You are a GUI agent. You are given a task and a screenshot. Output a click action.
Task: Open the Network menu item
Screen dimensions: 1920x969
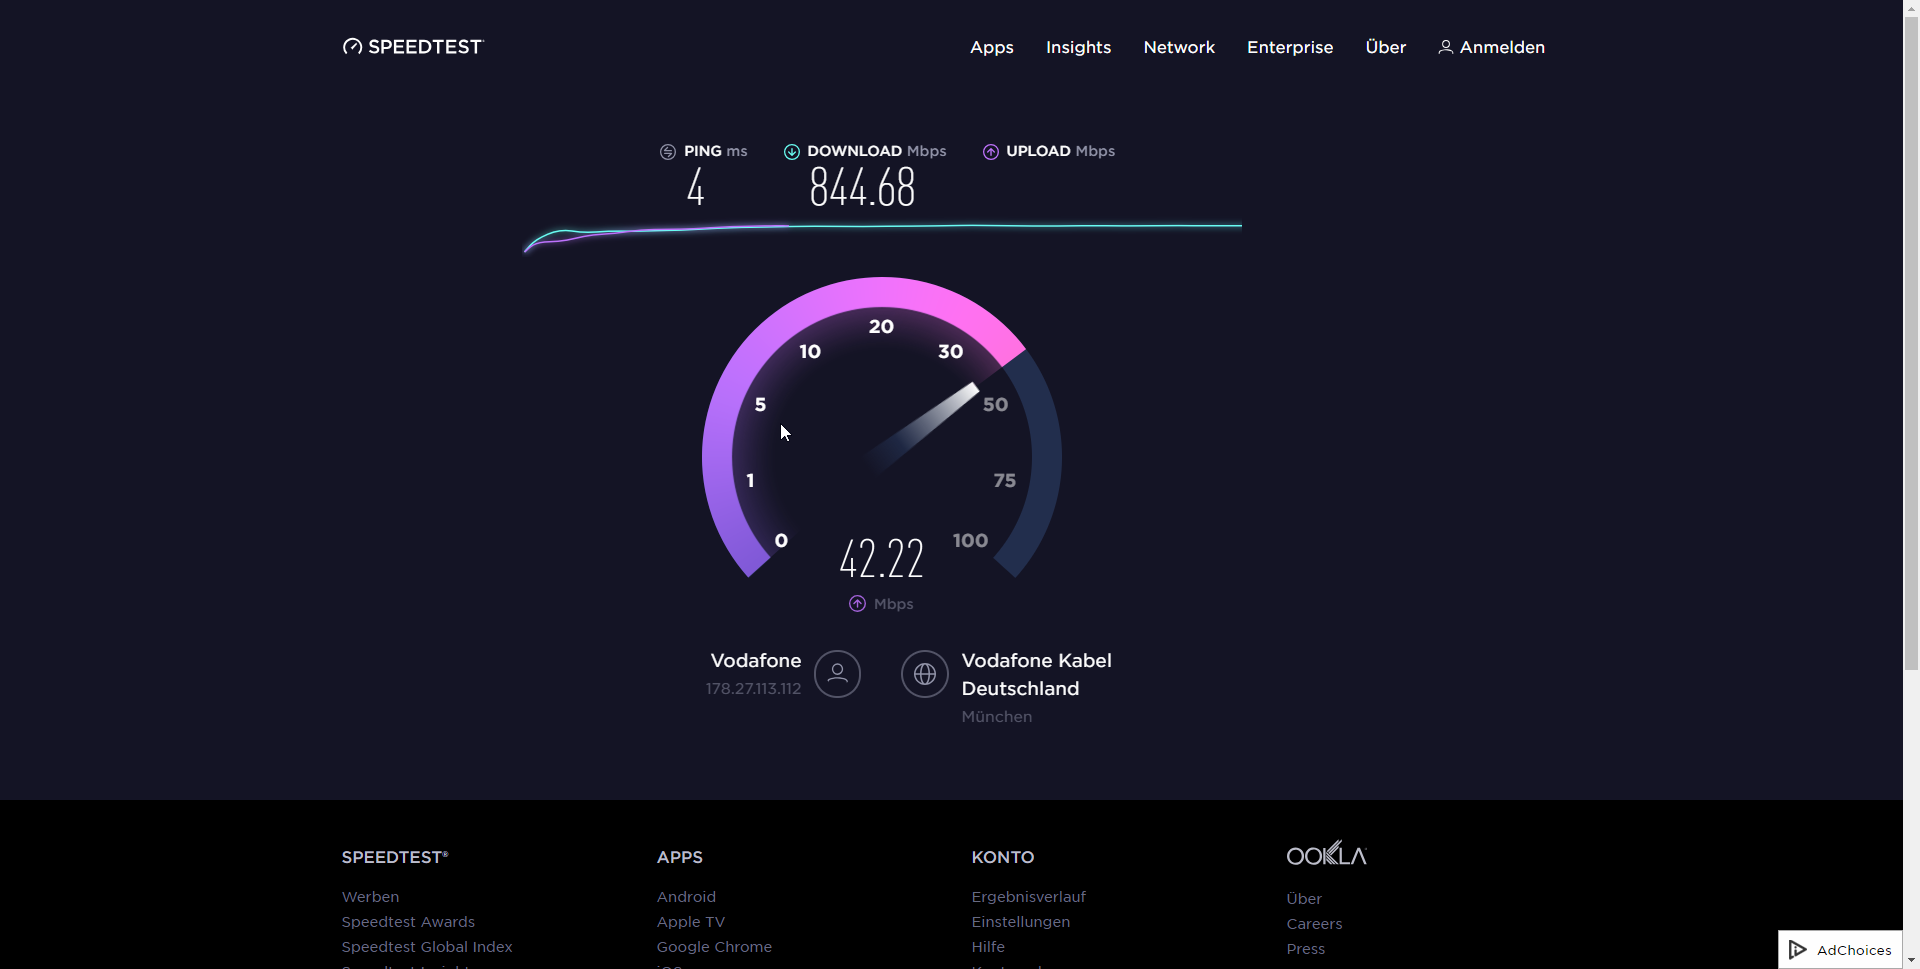click(1179, 47)
